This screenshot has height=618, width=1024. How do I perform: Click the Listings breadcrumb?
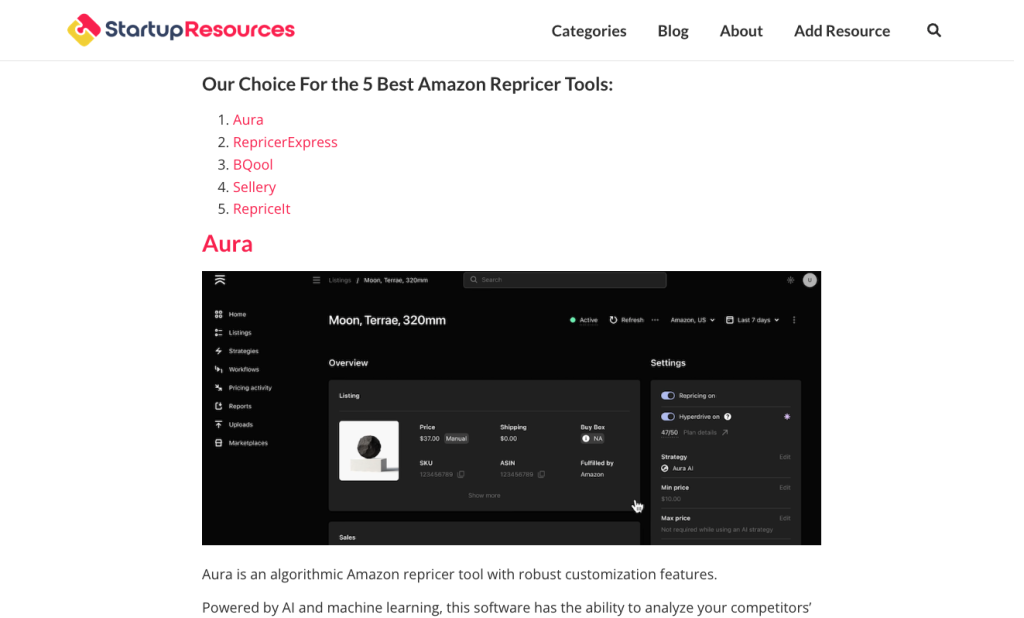point(340,280)
